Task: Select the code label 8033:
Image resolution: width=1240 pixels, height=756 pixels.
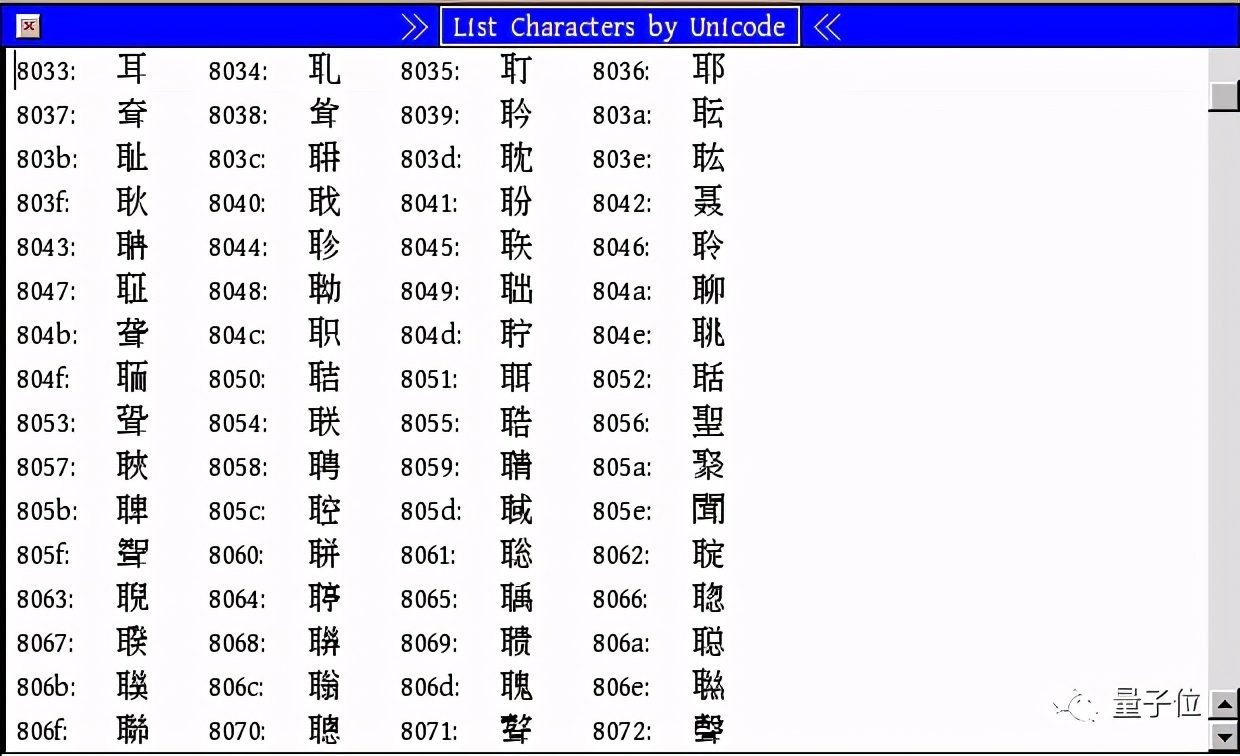Action: (46, 71)
